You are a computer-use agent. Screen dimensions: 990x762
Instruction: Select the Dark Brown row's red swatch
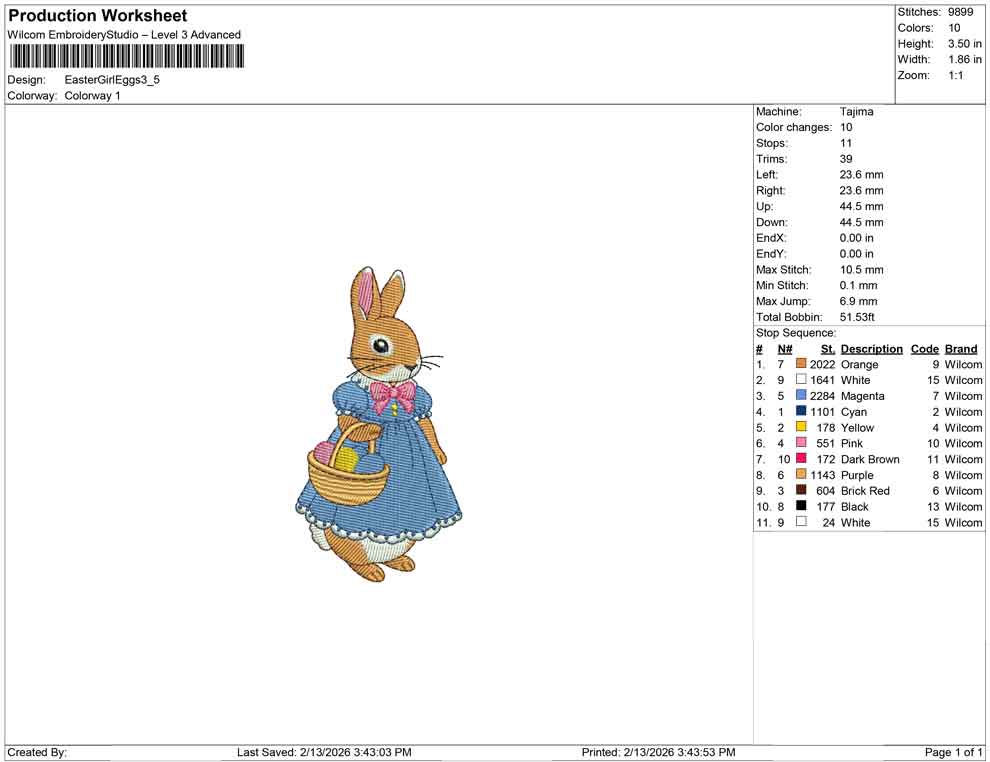tap(801, 459)
